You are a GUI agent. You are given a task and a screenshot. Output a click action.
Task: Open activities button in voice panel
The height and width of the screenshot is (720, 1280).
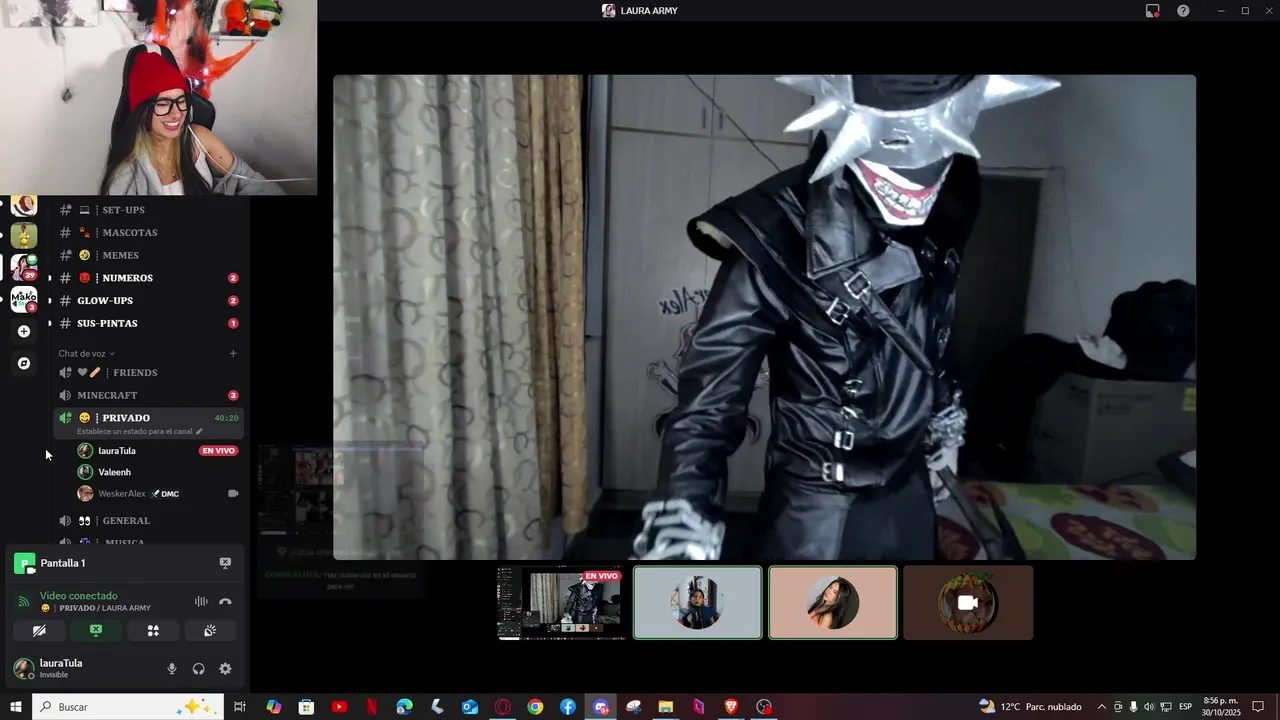pos(153,631)
